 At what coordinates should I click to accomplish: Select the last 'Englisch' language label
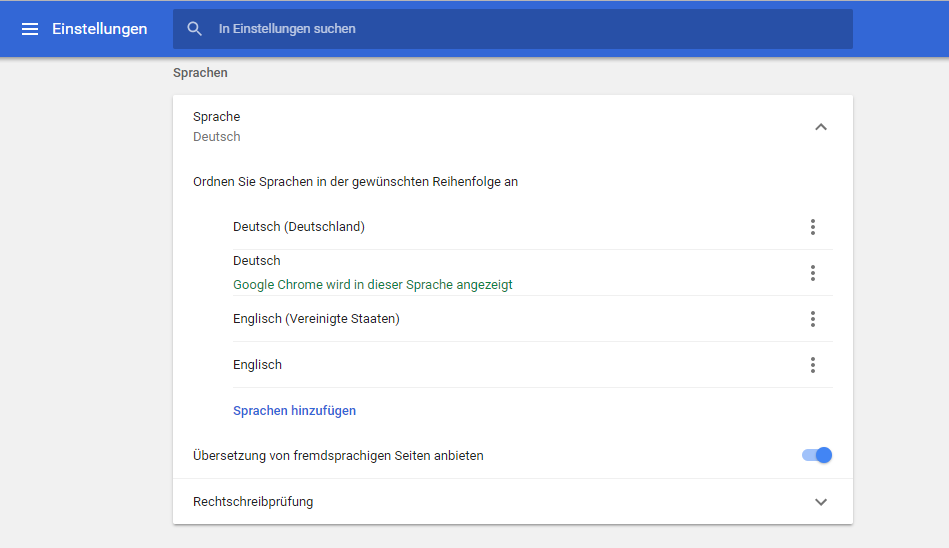tap(257, 365)
